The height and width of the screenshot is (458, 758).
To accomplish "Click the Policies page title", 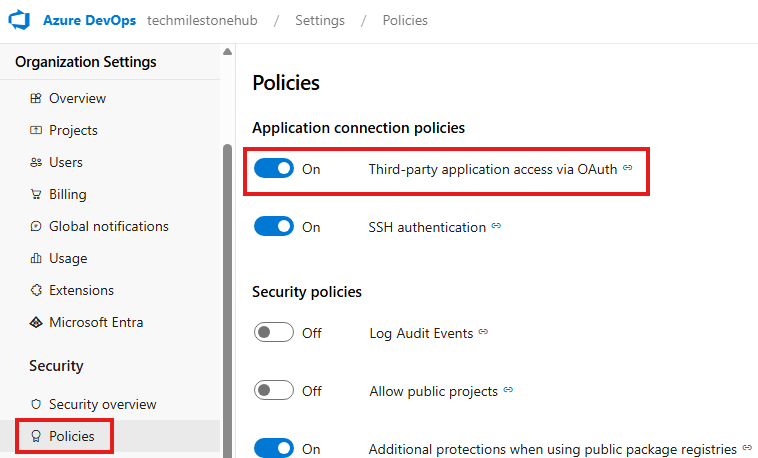I will click(286, 83).
